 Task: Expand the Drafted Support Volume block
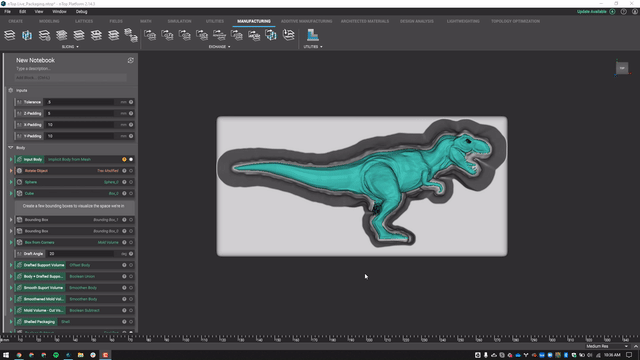click(11, 265)
